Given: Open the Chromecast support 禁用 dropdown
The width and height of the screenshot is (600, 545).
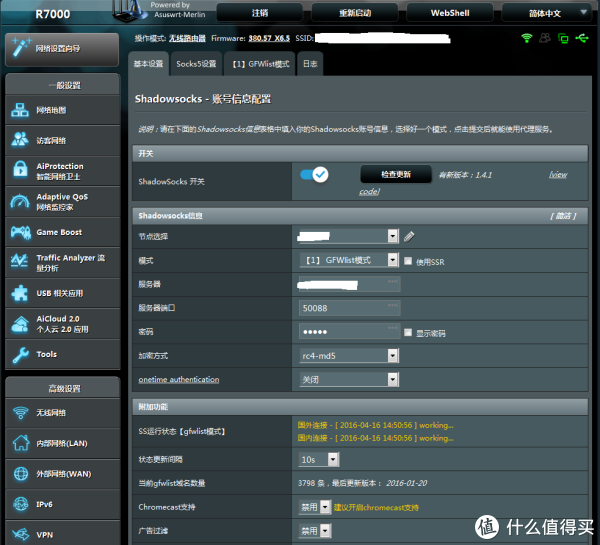Looking at the screenshot, I should point(315,507).
